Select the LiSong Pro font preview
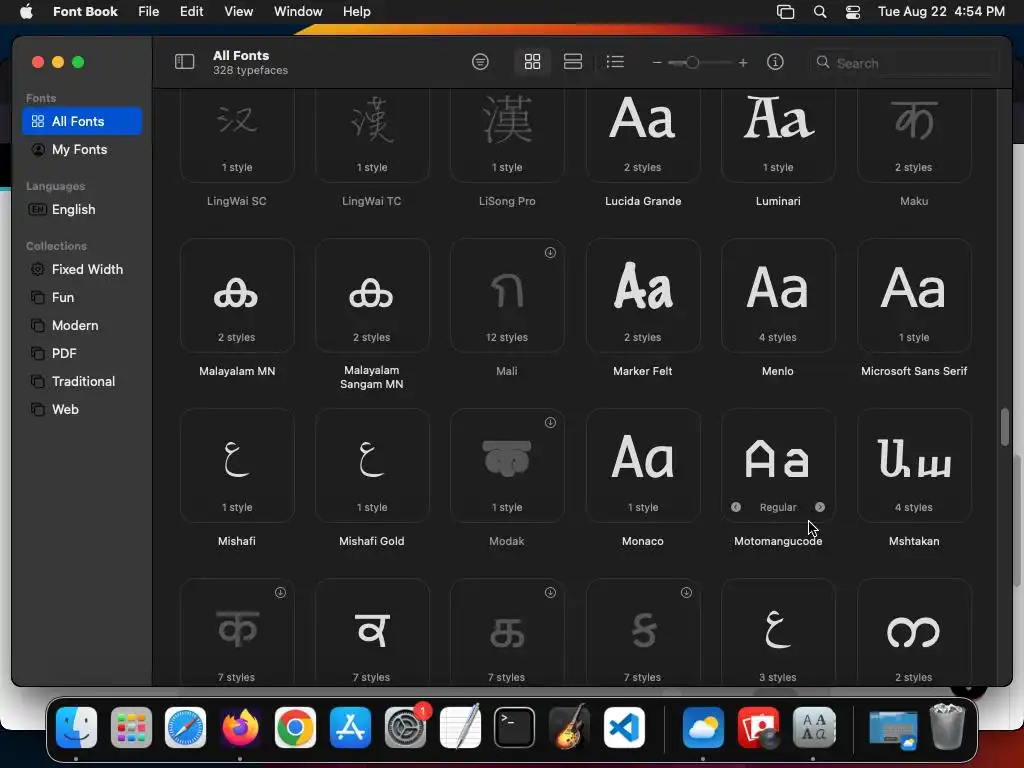Screen dimensions: 1024x768 (x=507, y=135)
